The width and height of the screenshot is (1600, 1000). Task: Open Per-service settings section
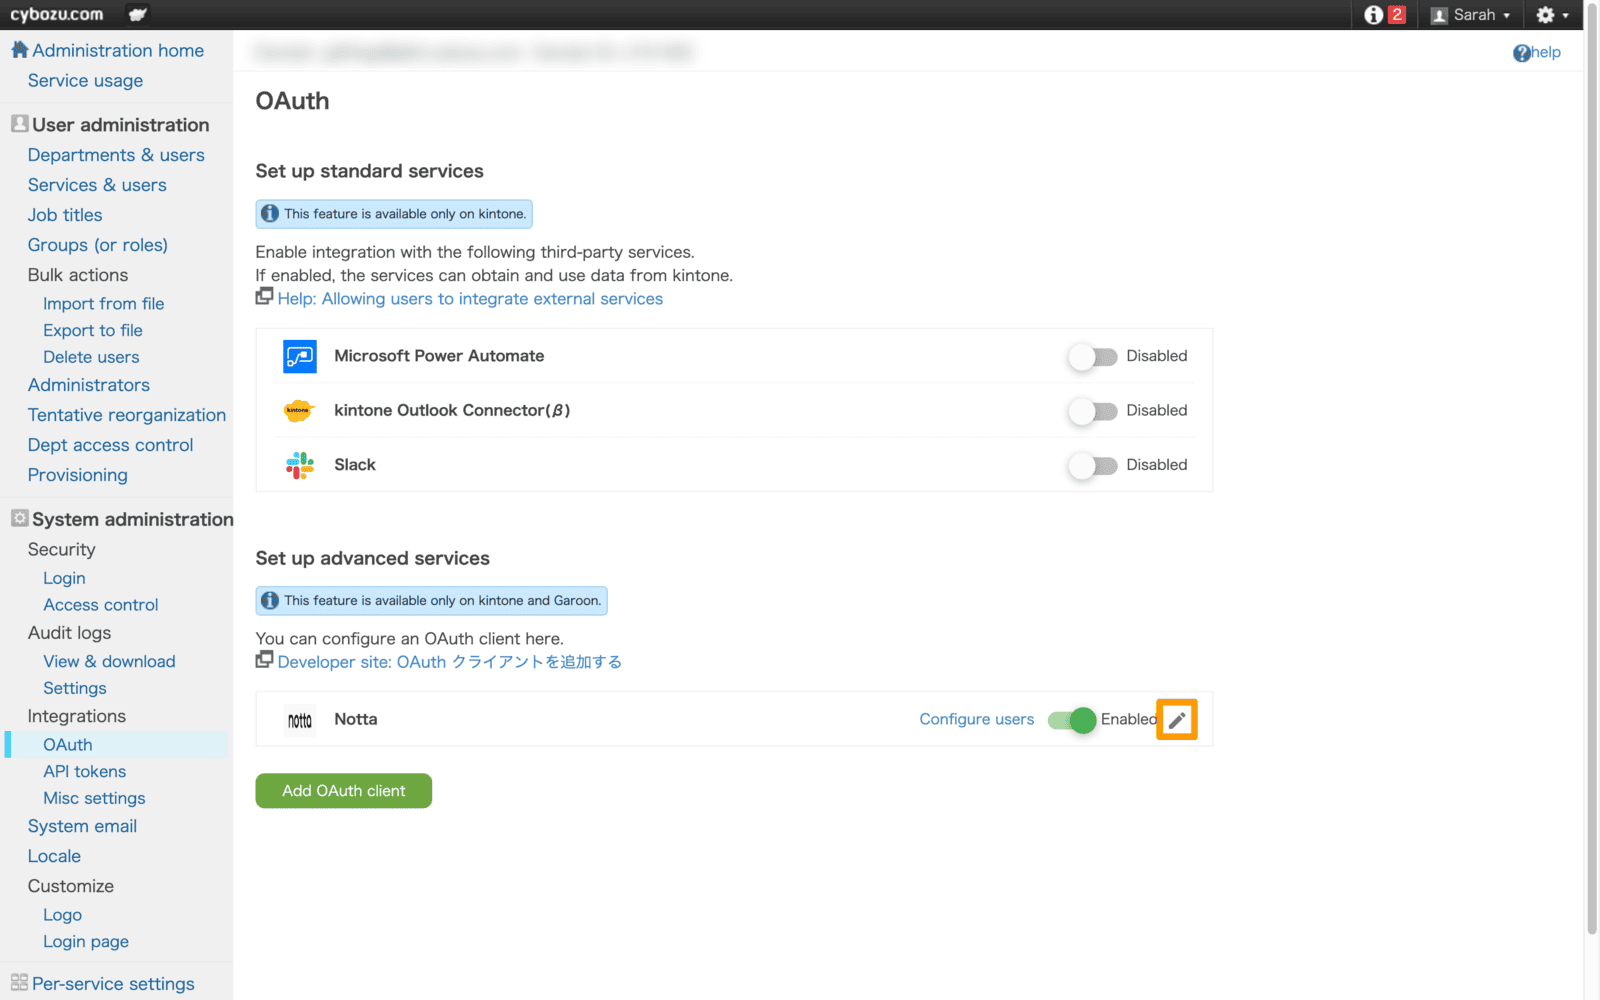click(113, 984)
